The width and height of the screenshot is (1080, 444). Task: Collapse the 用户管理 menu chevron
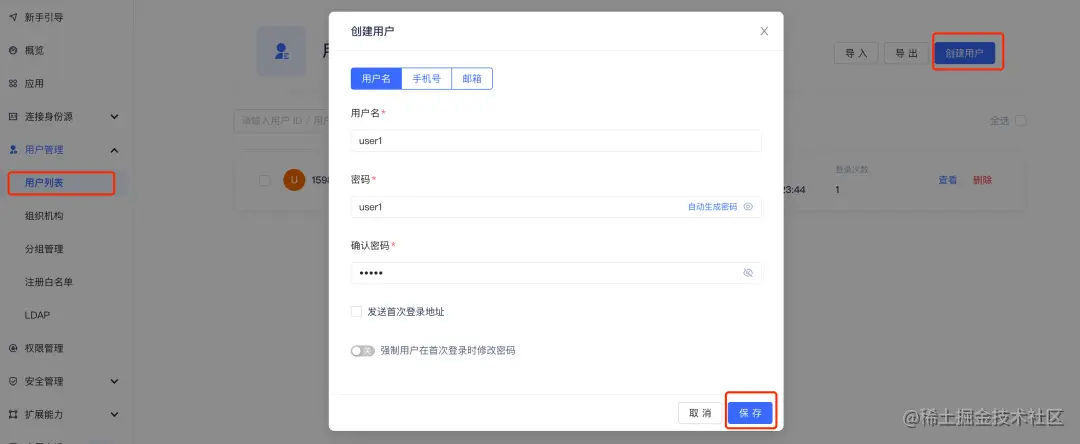coord(114,149)
